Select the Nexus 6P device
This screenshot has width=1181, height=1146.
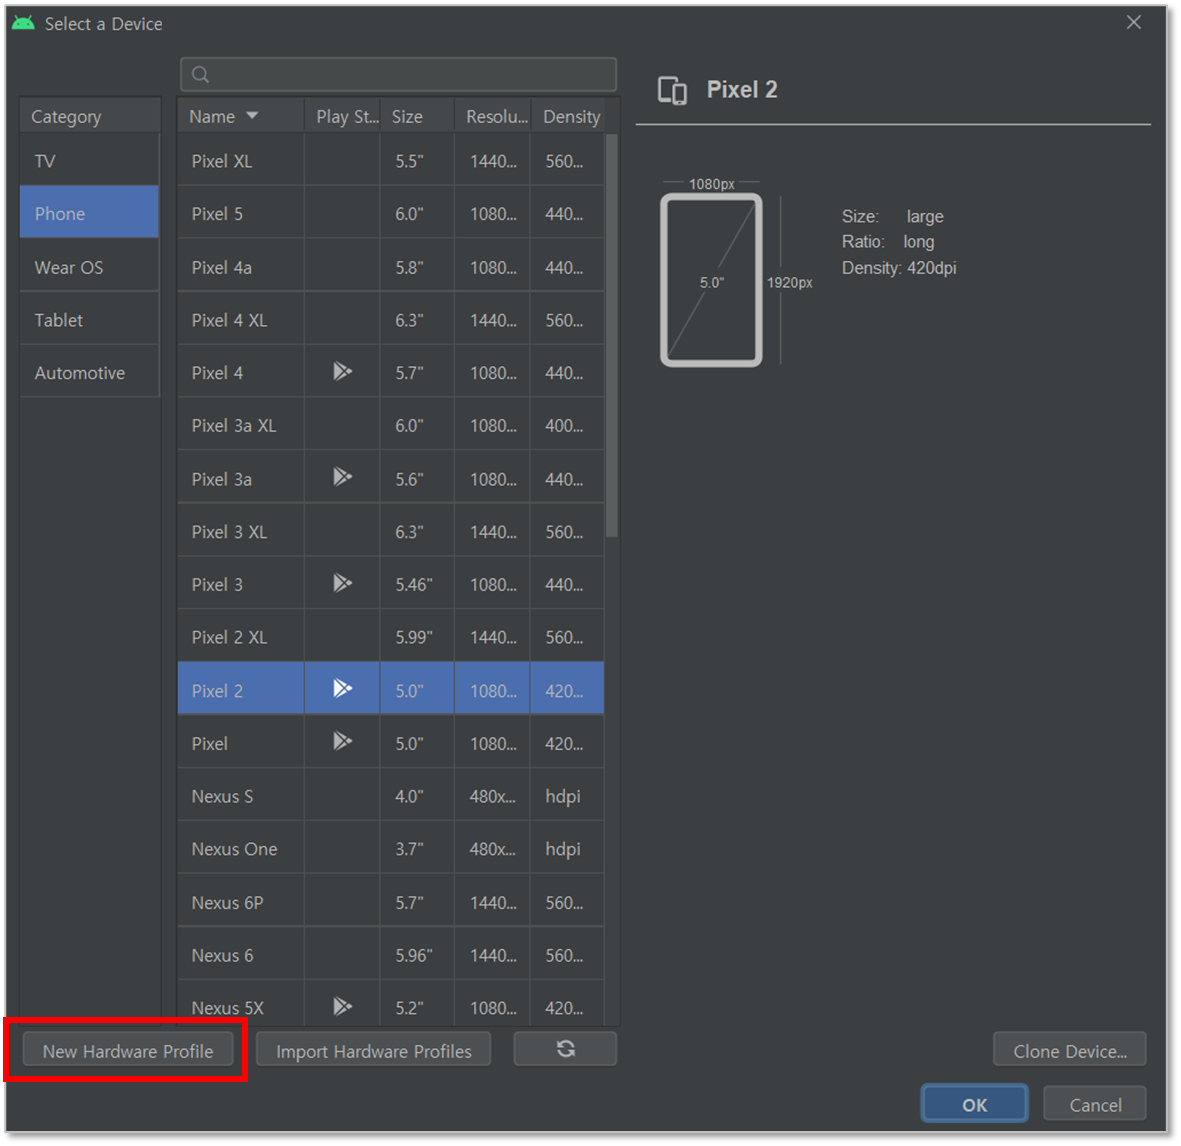tap(227, 902)
